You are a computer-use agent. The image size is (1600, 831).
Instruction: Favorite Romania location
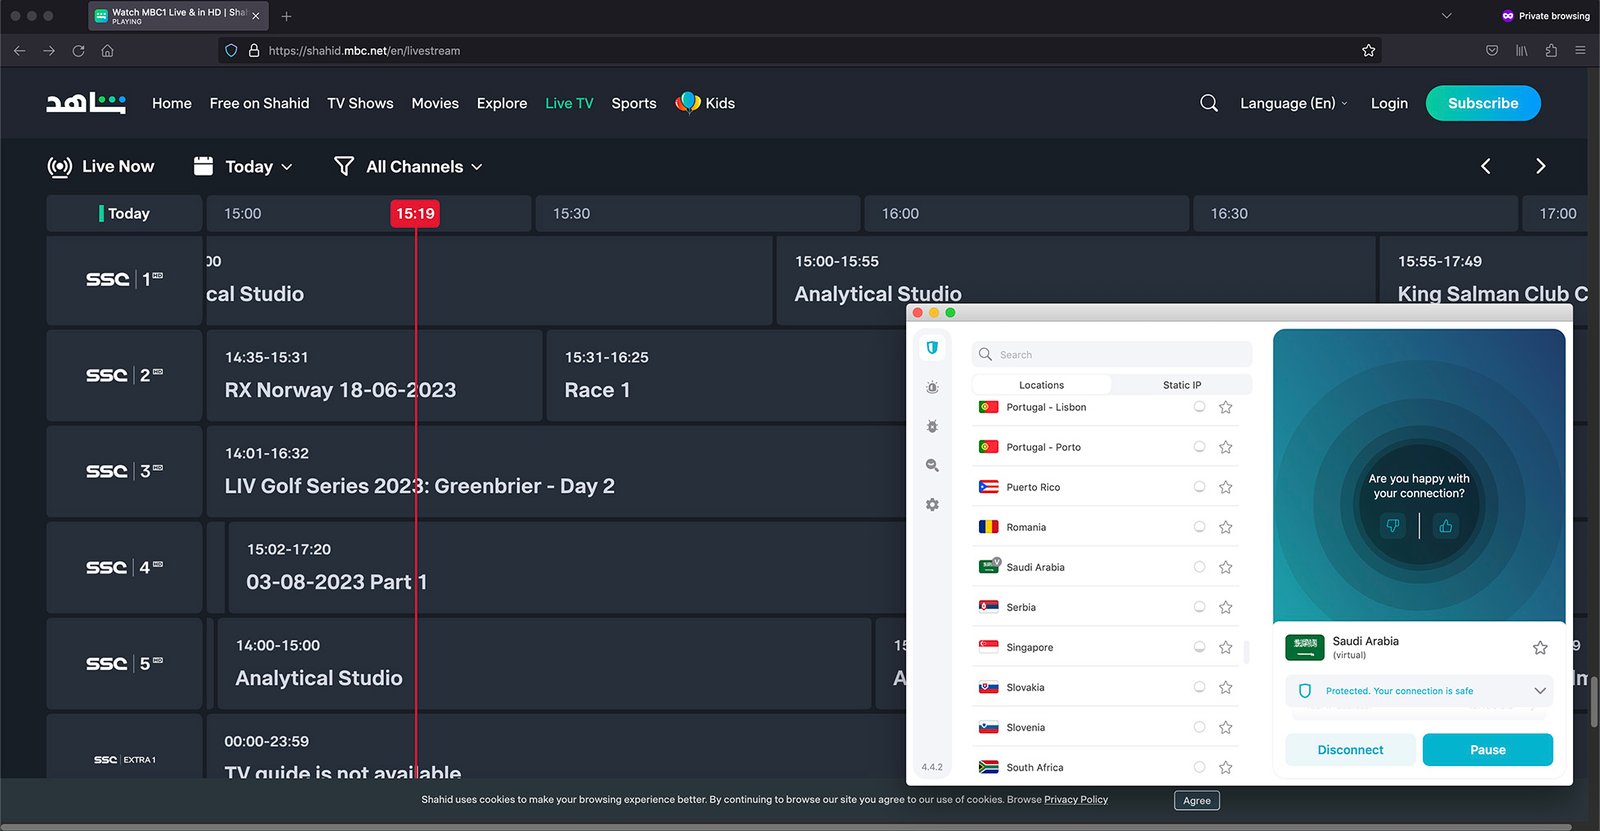[1225, 527]
